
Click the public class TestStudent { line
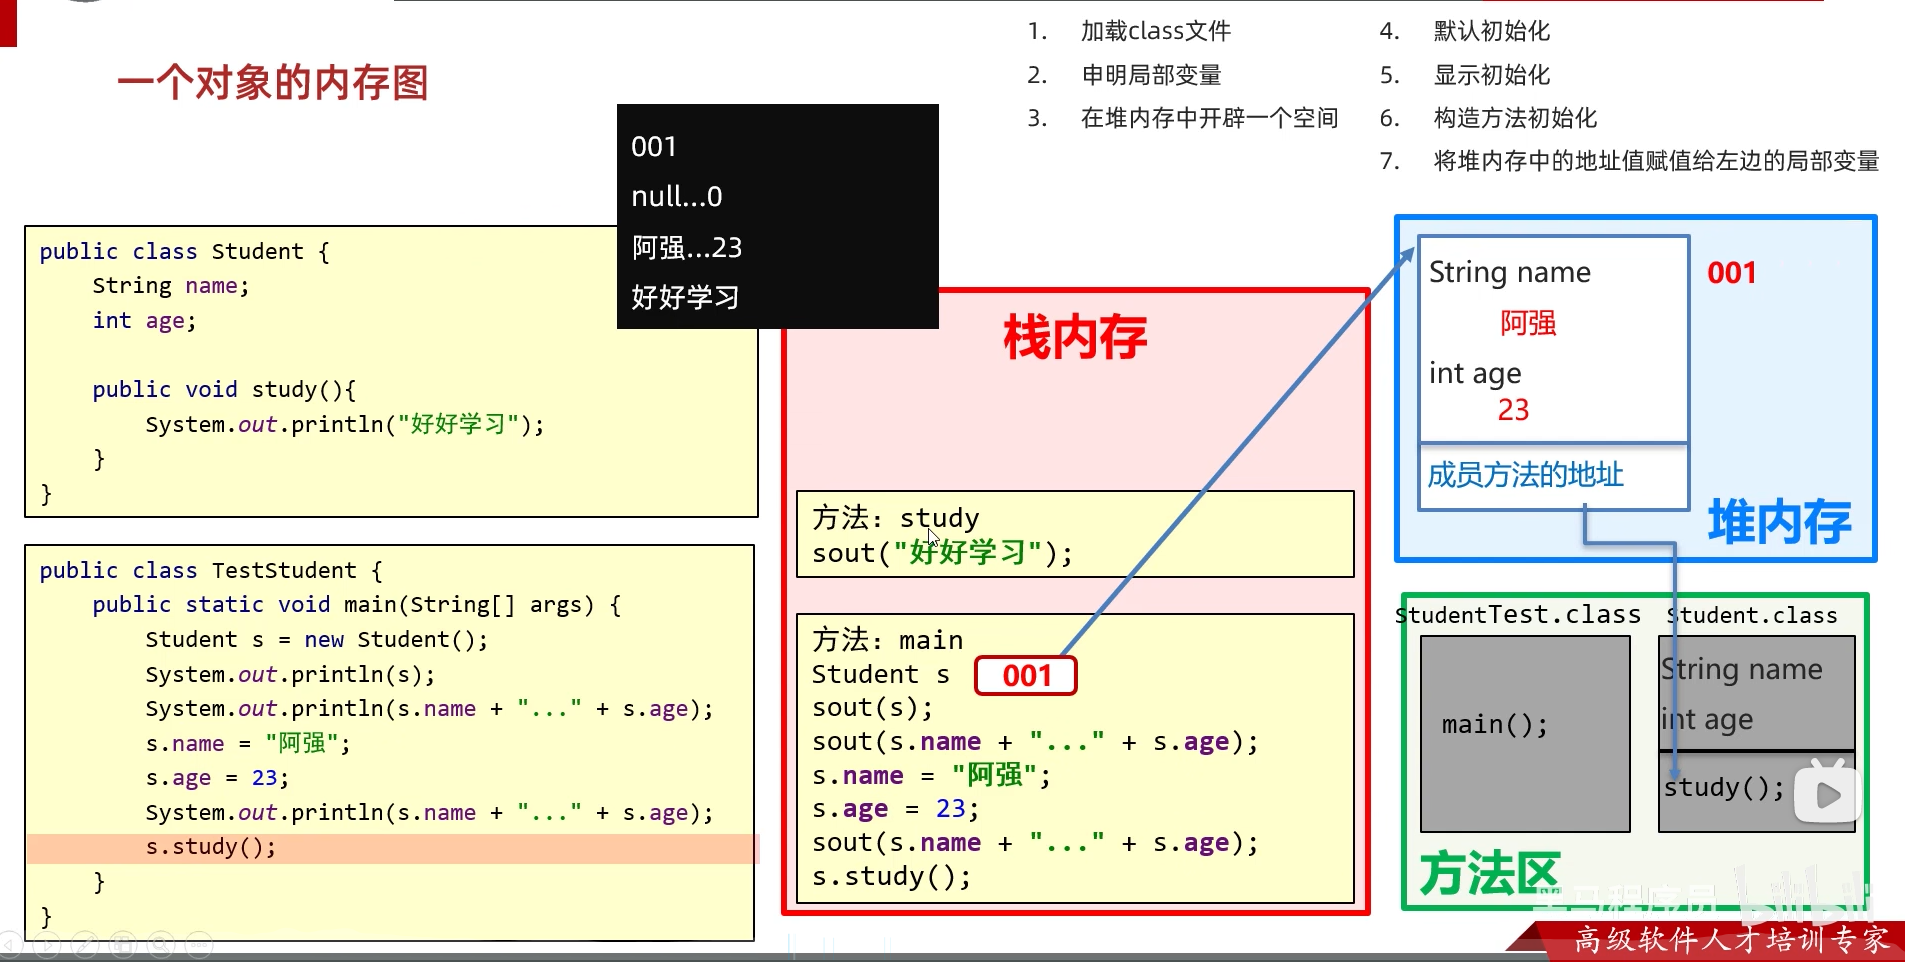pyautogui.click(x=211, y=571)
